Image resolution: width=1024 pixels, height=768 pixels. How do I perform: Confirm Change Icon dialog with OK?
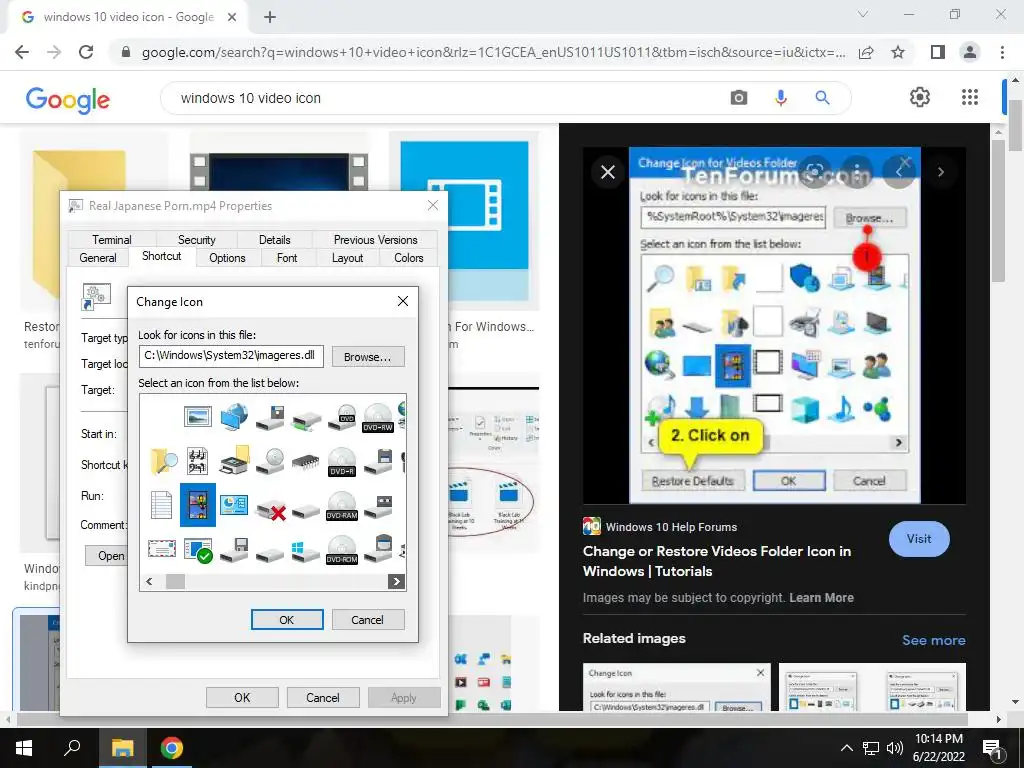287,620
